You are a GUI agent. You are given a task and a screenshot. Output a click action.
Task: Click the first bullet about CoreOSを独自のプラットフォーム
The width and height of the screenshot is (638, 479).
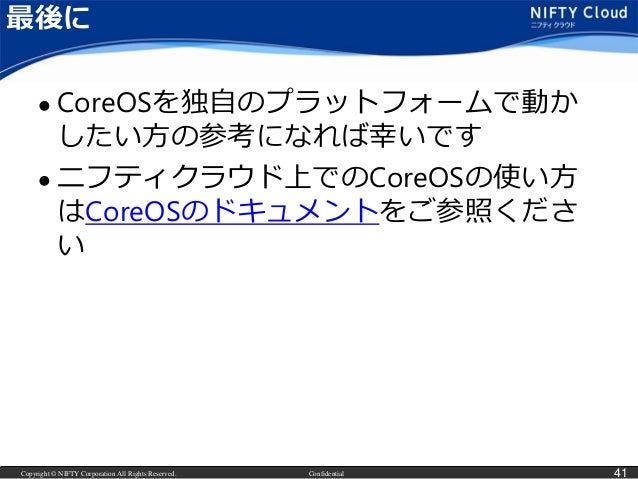tap(317, 119)
